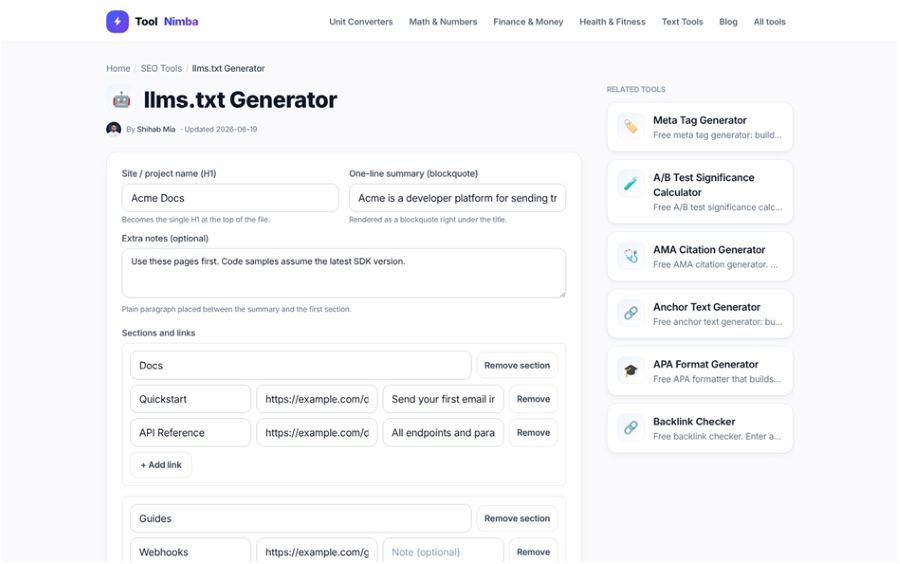
Task: Click into the Extra notes textarea
Action: [344, 273]
